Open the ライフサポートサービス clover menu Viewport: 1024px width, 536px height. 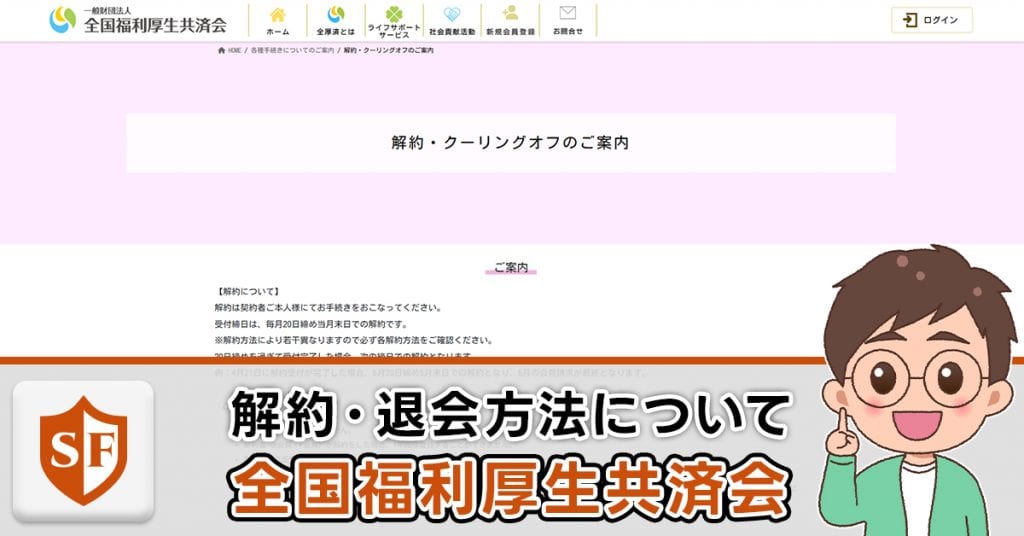[x=394, y=21]
